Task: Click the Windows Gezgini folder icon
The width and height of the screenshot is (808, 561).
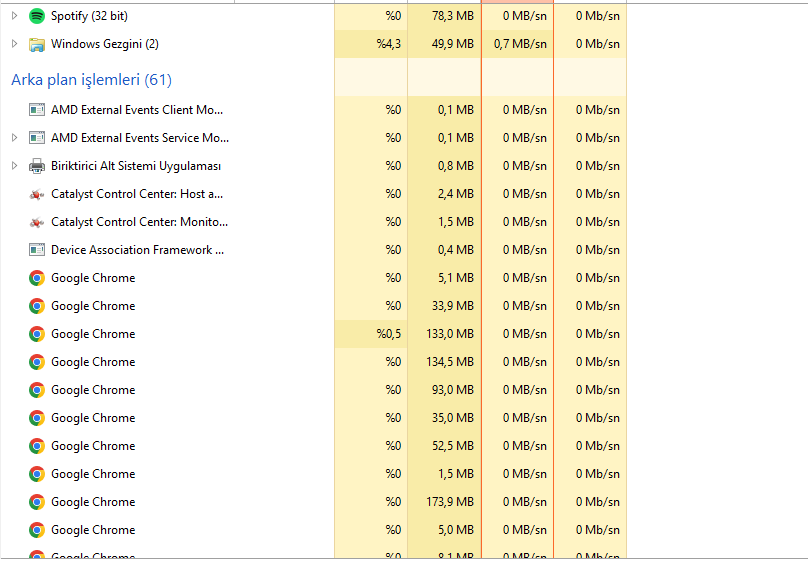Action: (37, 44)
